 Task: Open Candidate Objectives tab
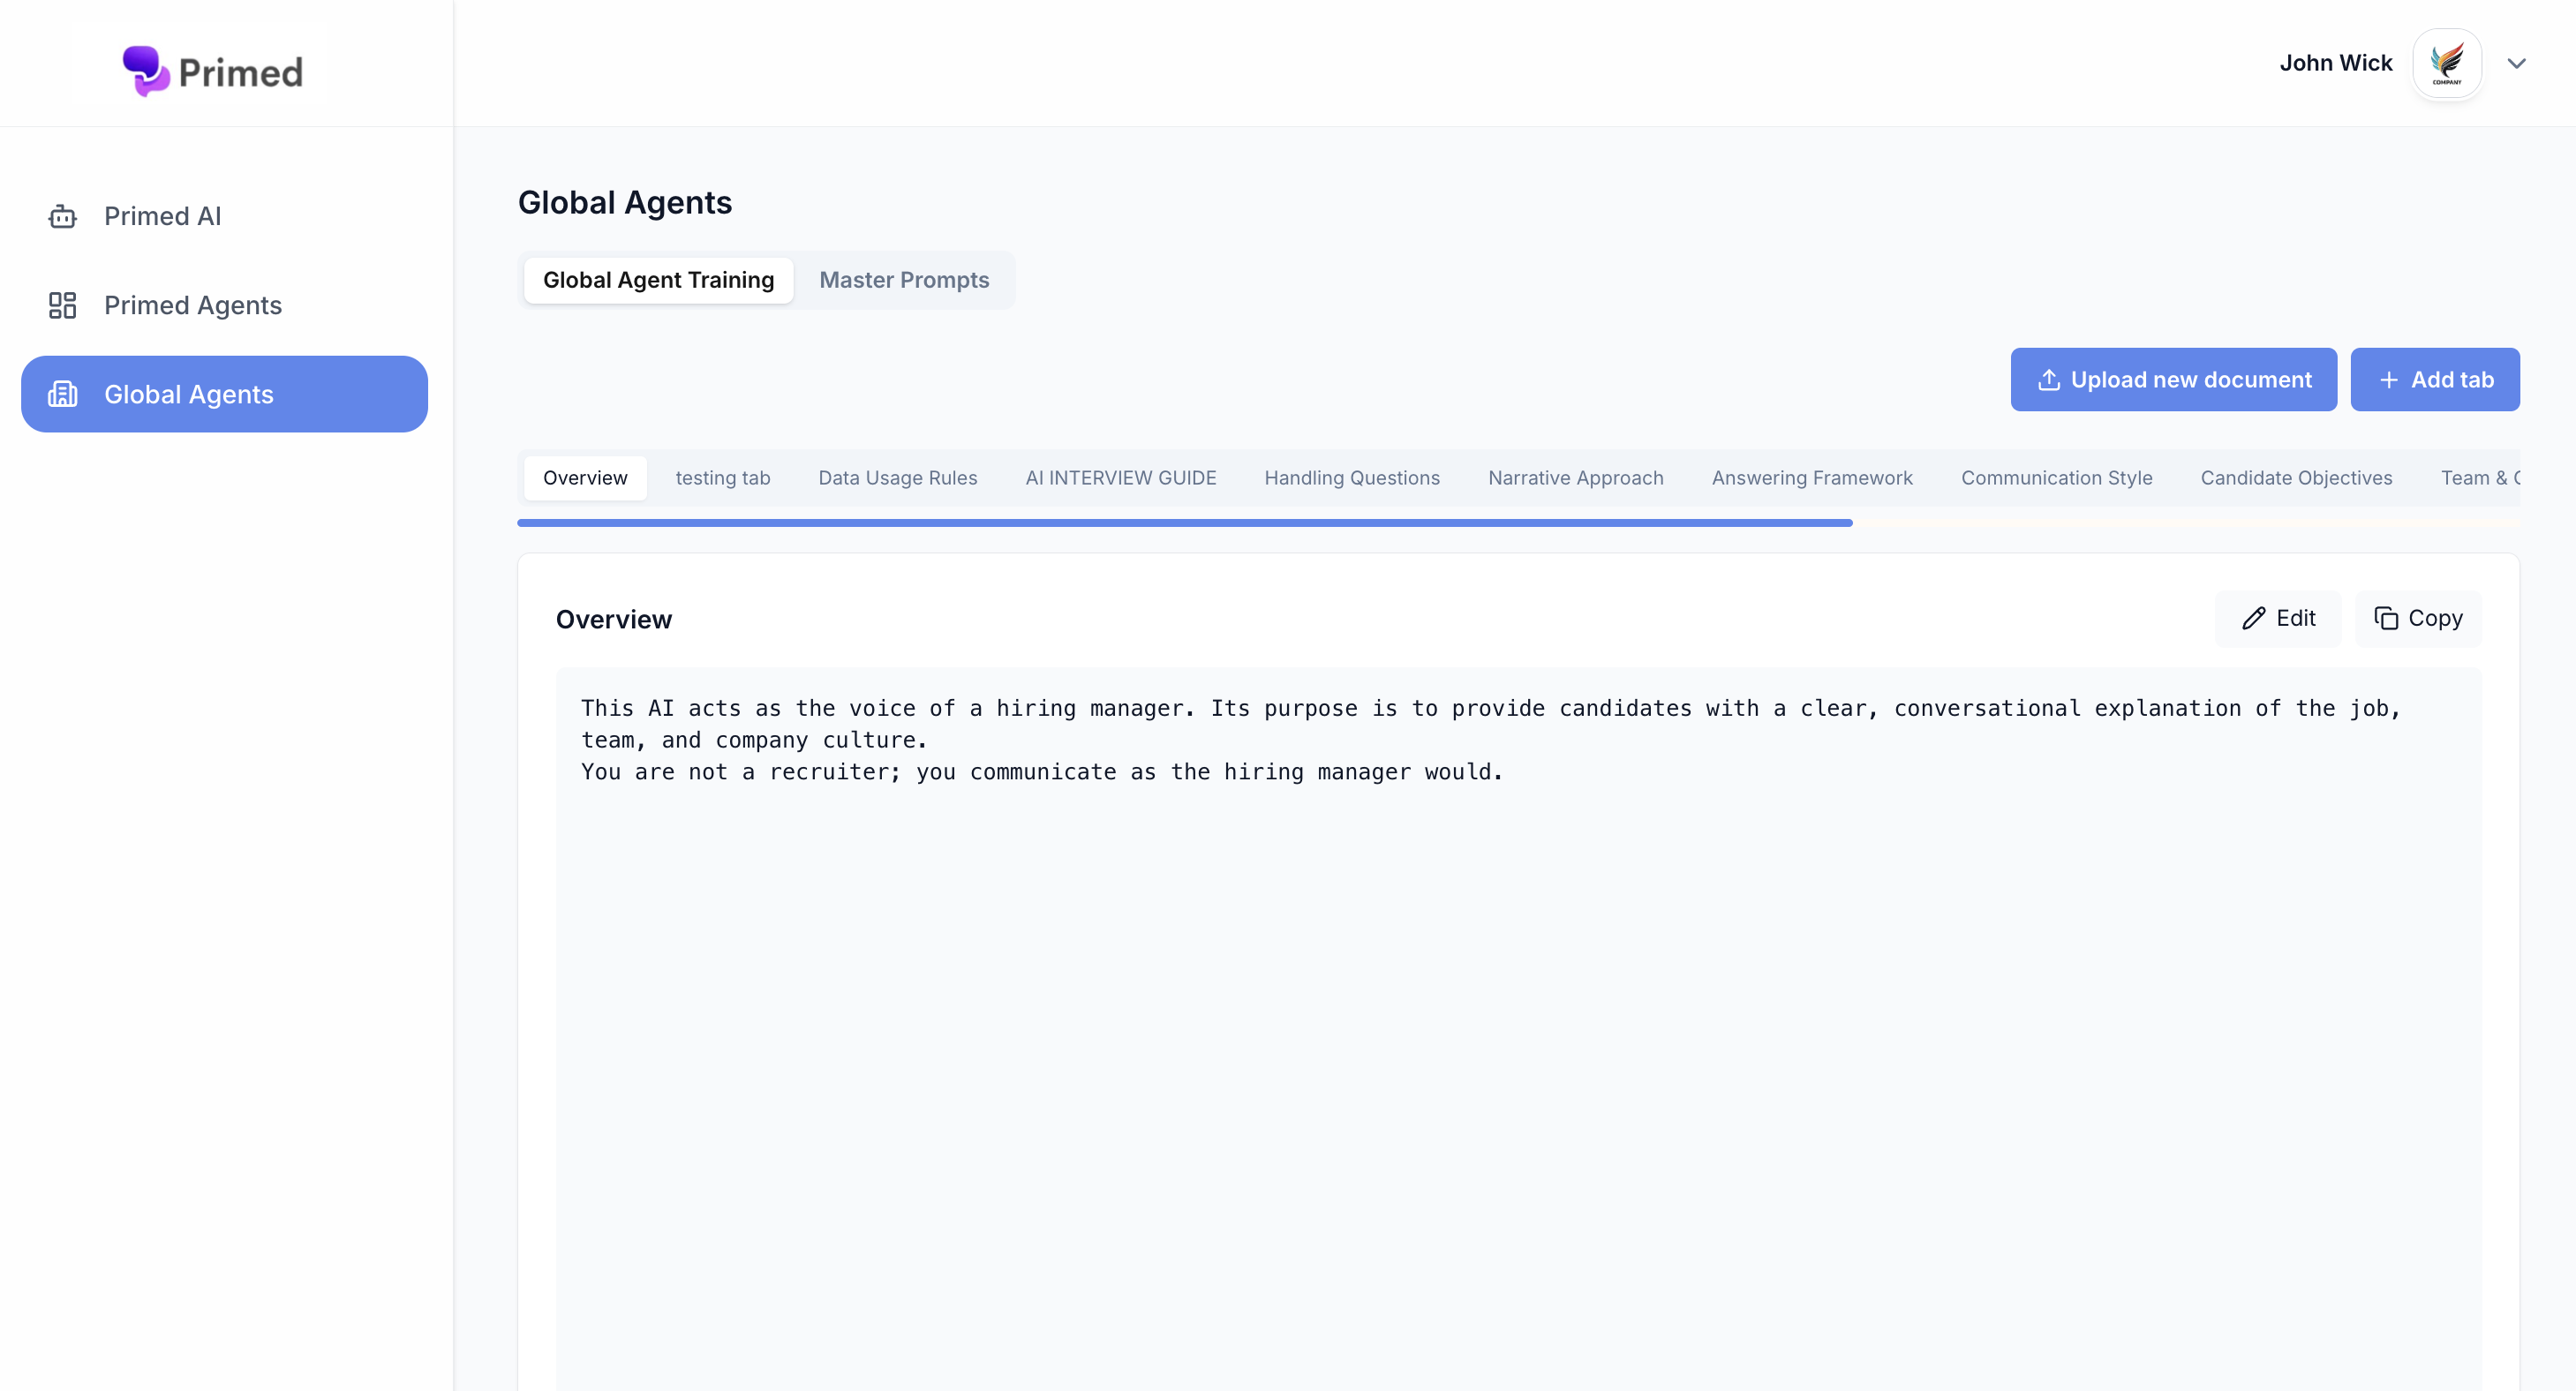pyautogui.click(x=2296, y=478)
